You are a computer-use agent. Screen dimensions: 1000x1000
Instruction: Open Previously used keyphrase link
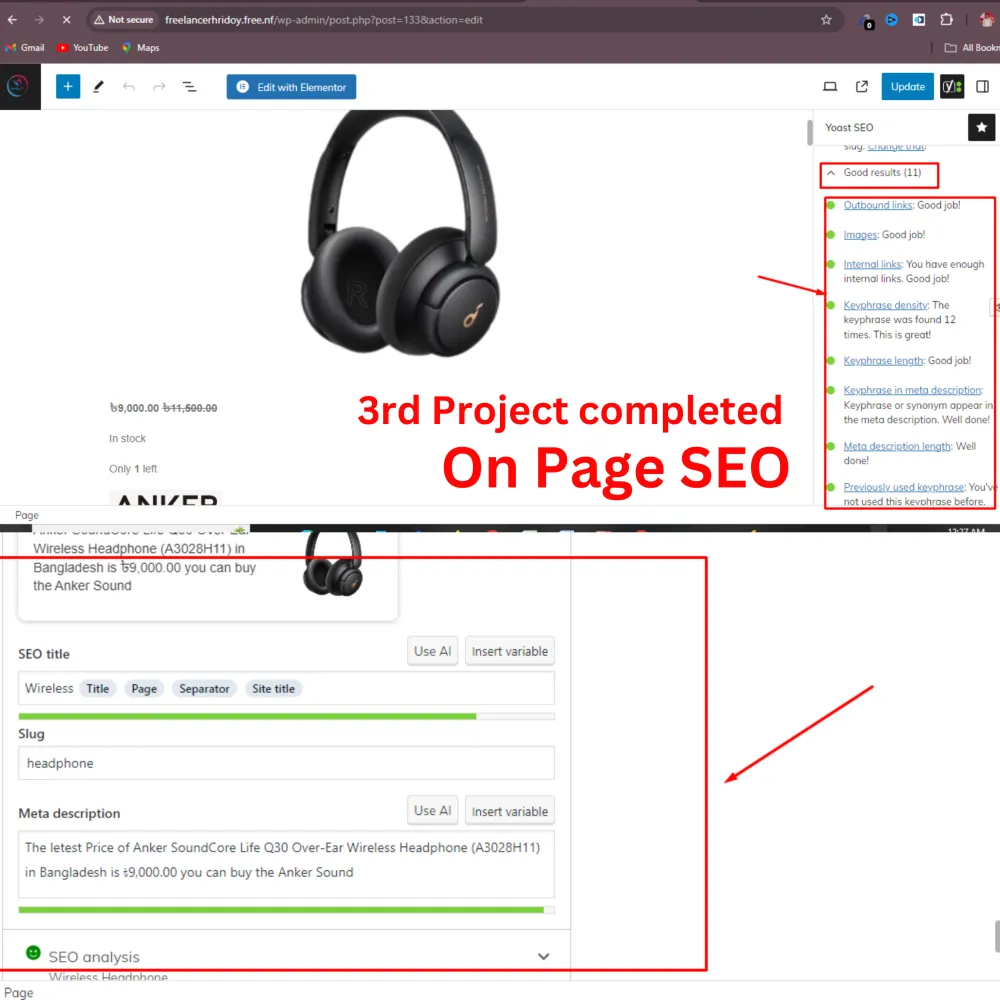tap(903, 487)
